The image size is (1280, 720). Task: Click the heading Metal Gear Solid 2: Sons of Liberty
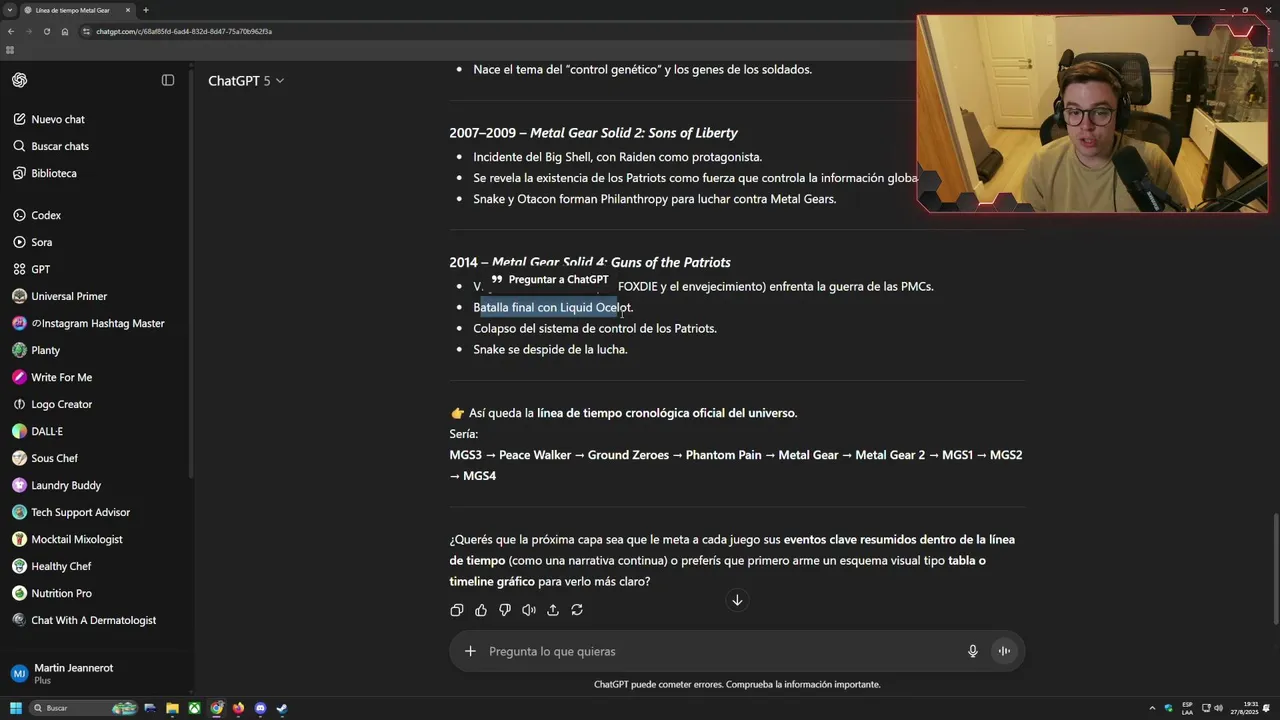point(634,133)
